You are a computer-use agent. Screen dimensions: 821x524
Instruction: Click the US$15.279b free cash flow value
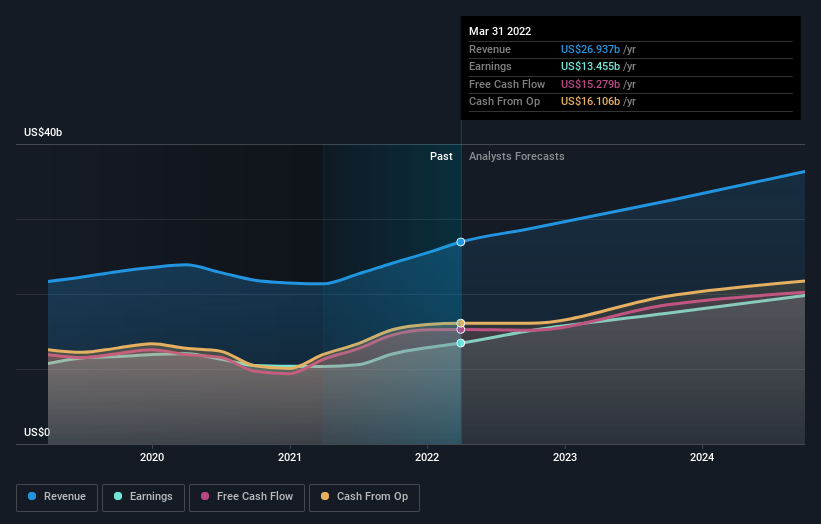(x=591, y=84)
